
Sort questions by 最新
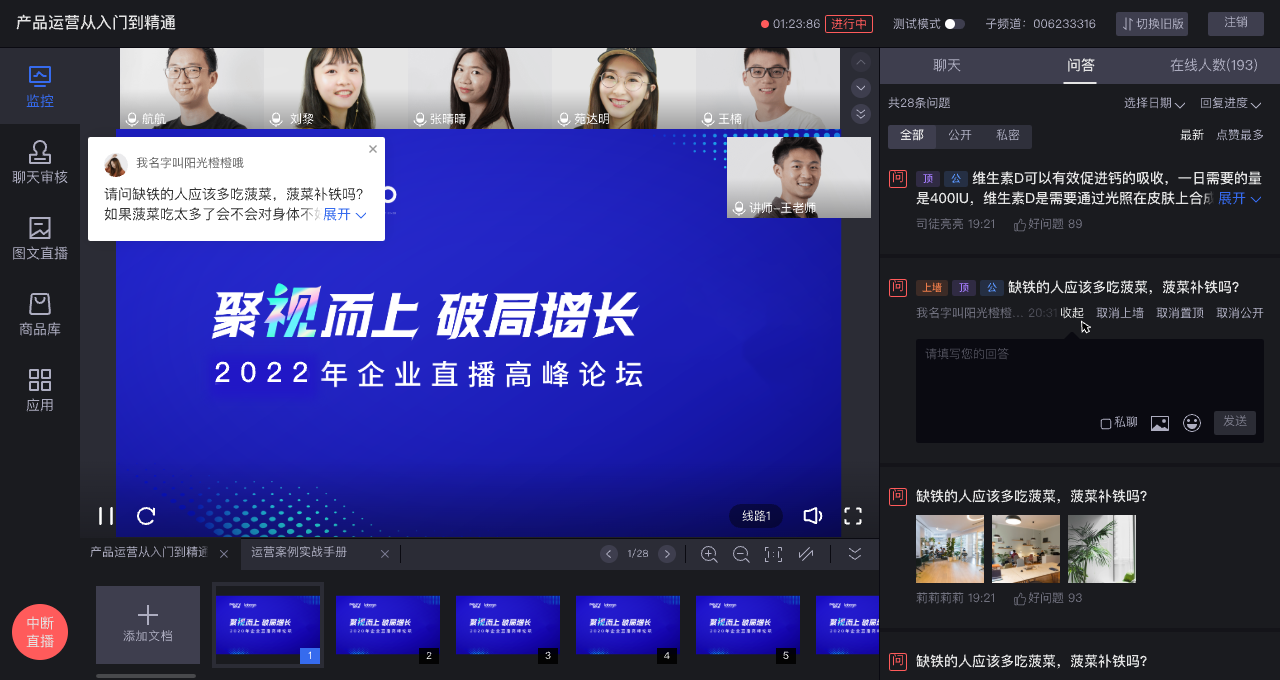coord(1192,135)
